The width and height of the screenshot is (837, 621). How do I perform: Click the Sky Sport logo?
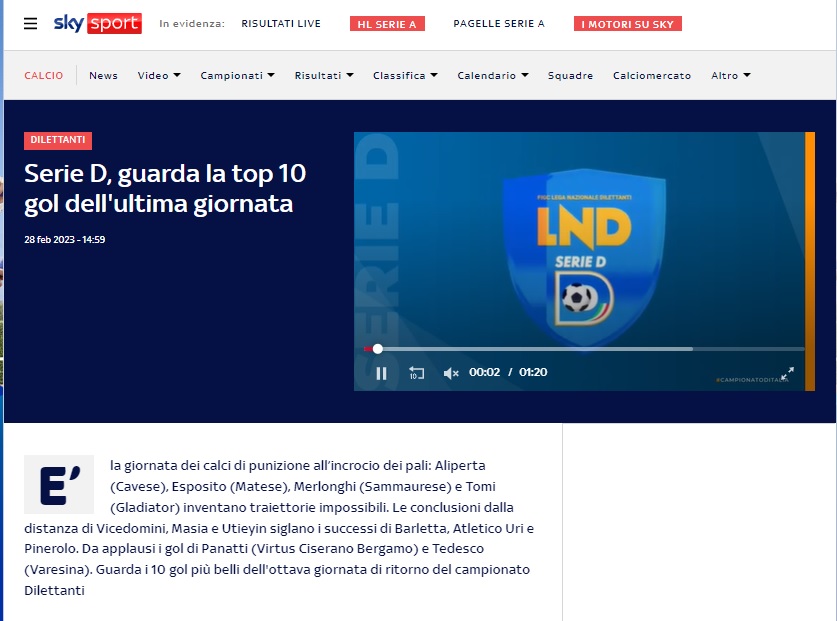point(97,23)
